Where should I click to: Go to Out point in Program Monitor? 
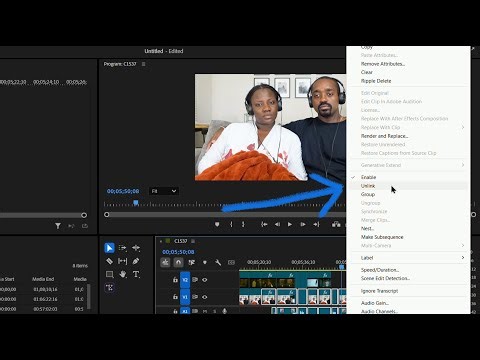click(x=316, y=225)
